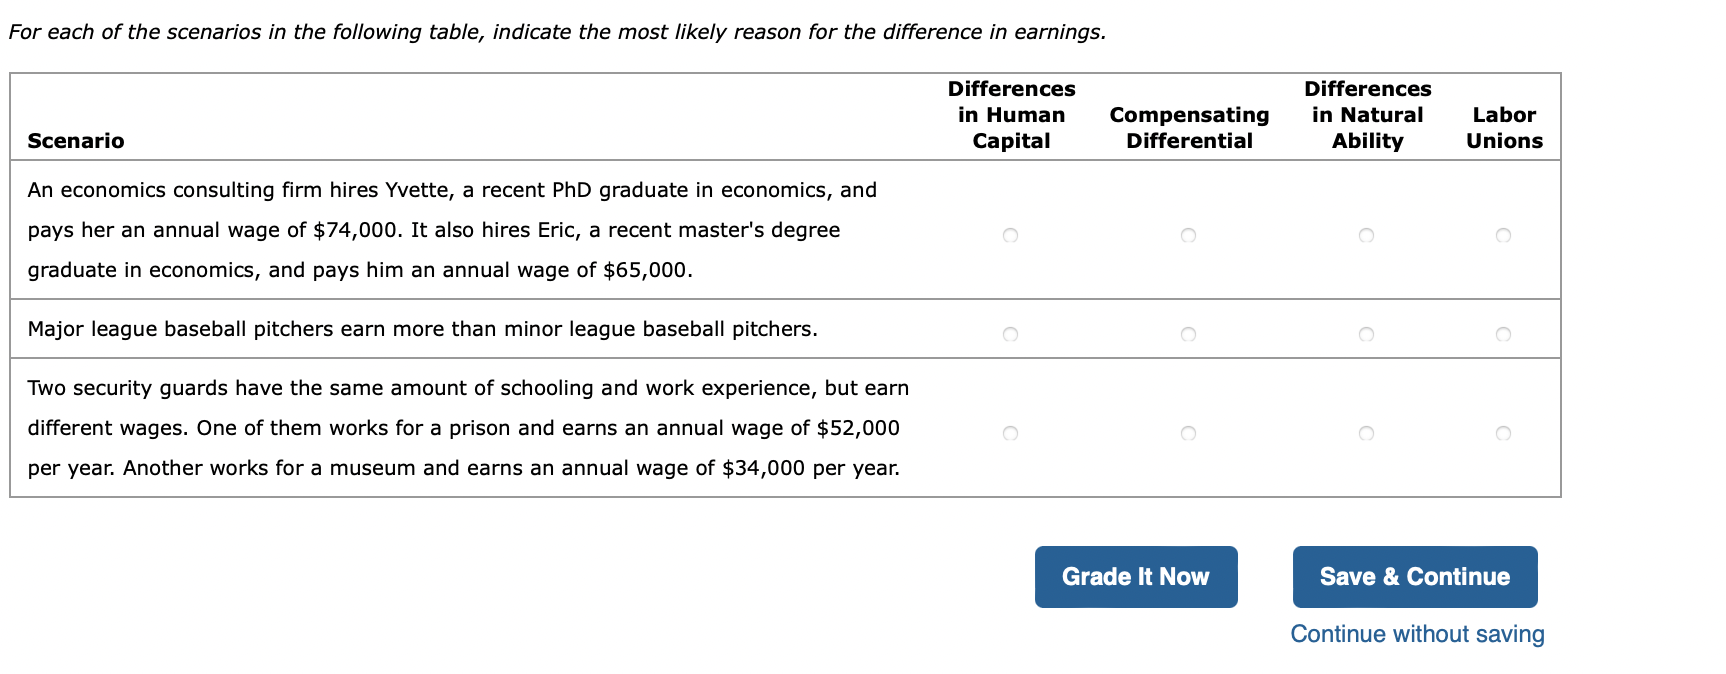
Task: Click the Grade It Now button
Action: coord(1135,576)
